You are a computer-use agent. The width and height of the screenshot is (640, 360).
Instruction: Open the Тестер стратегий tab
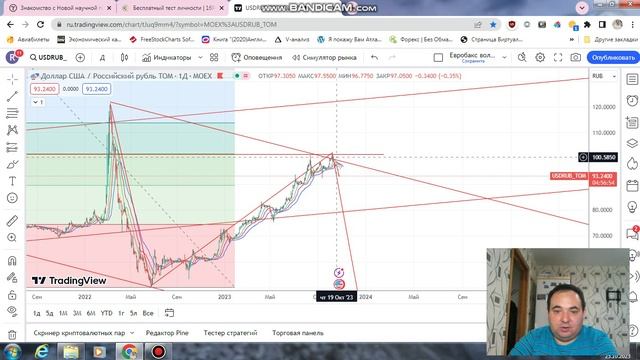(x=230, y=333)
